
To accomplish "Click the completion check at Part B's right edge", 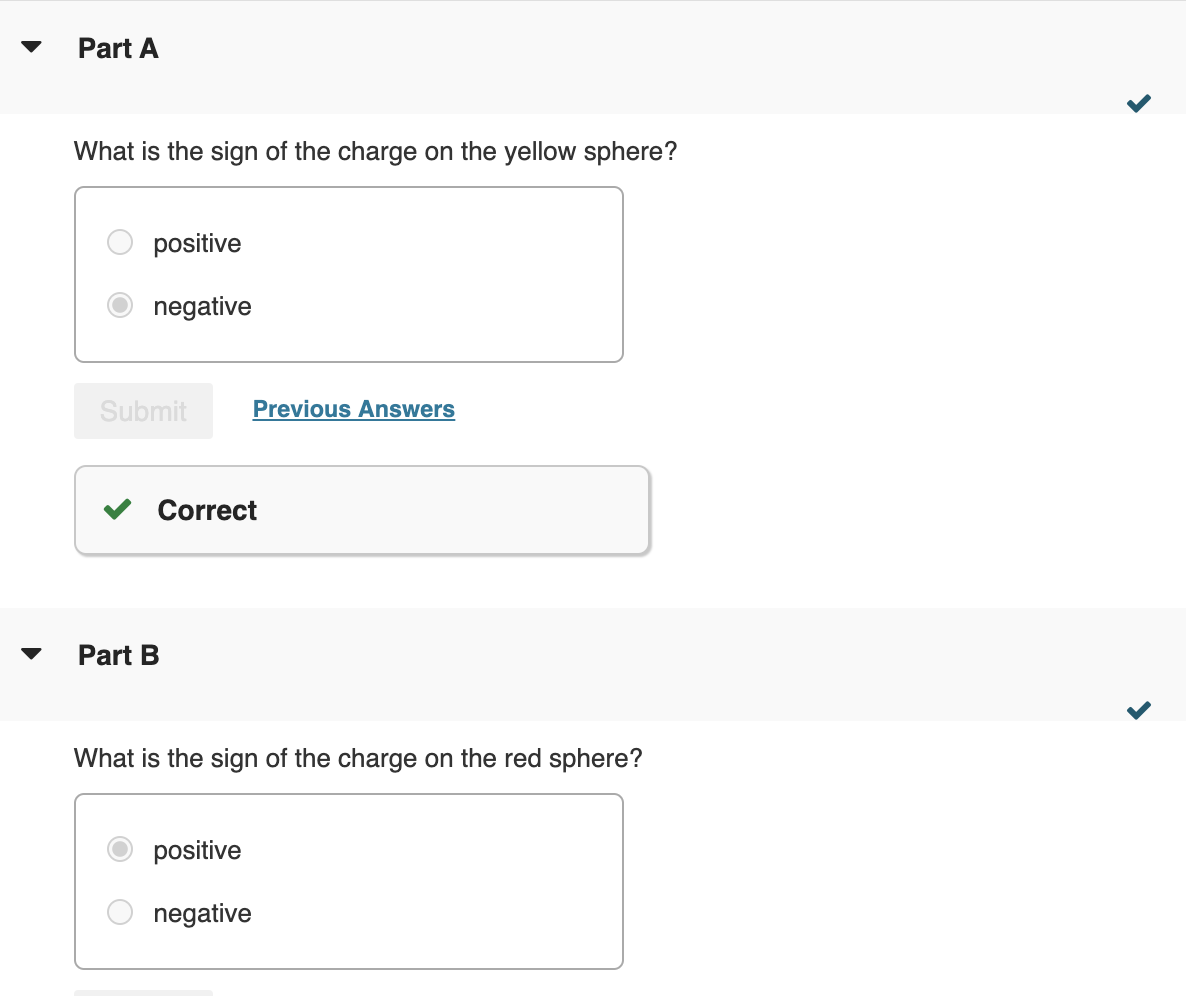I will [1138, 710].
